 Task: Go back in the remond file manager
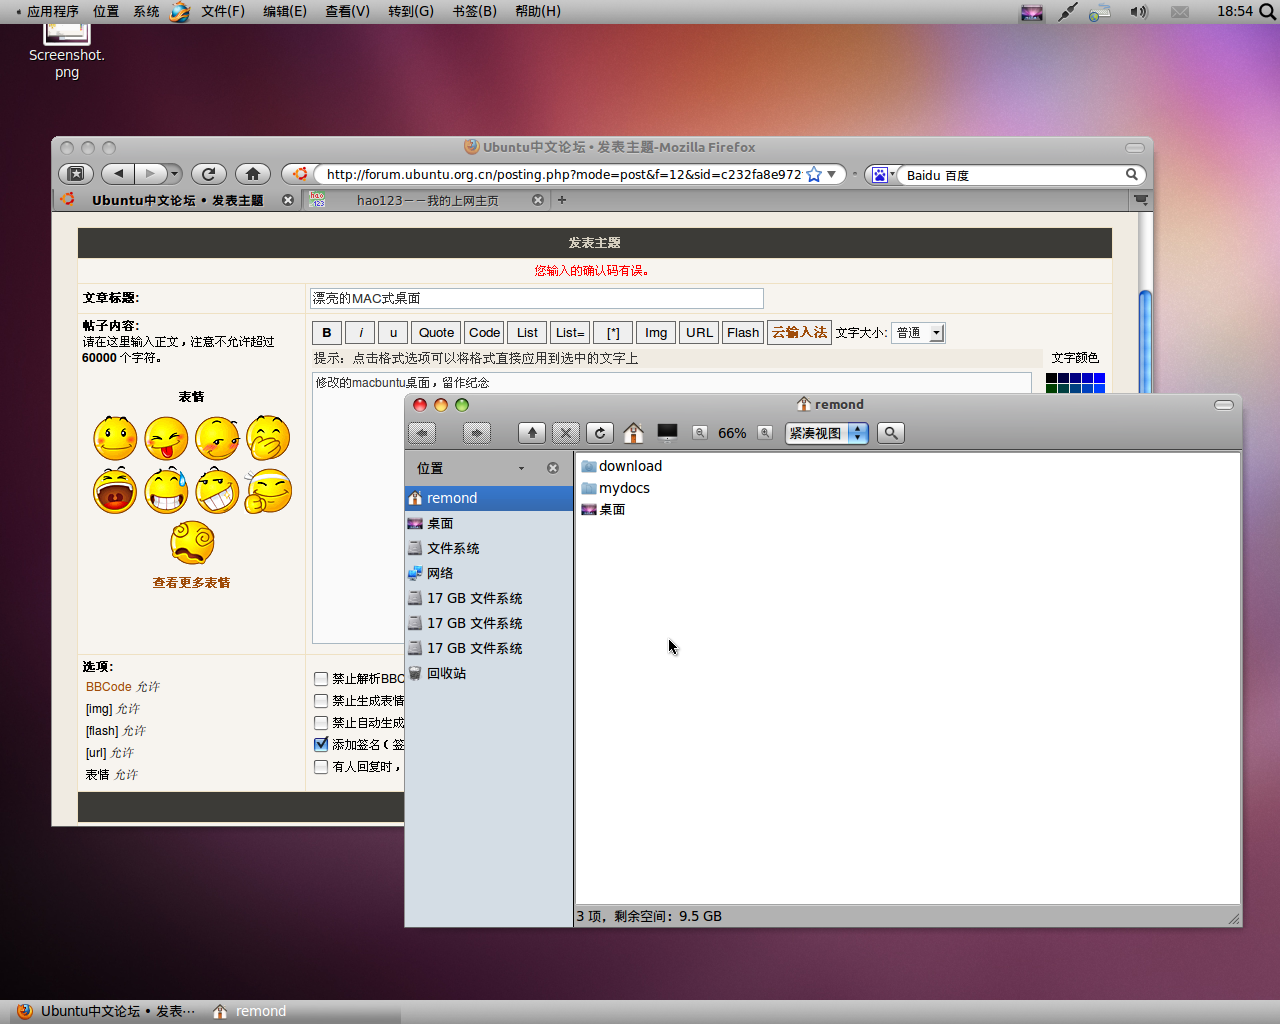point(422,433)
